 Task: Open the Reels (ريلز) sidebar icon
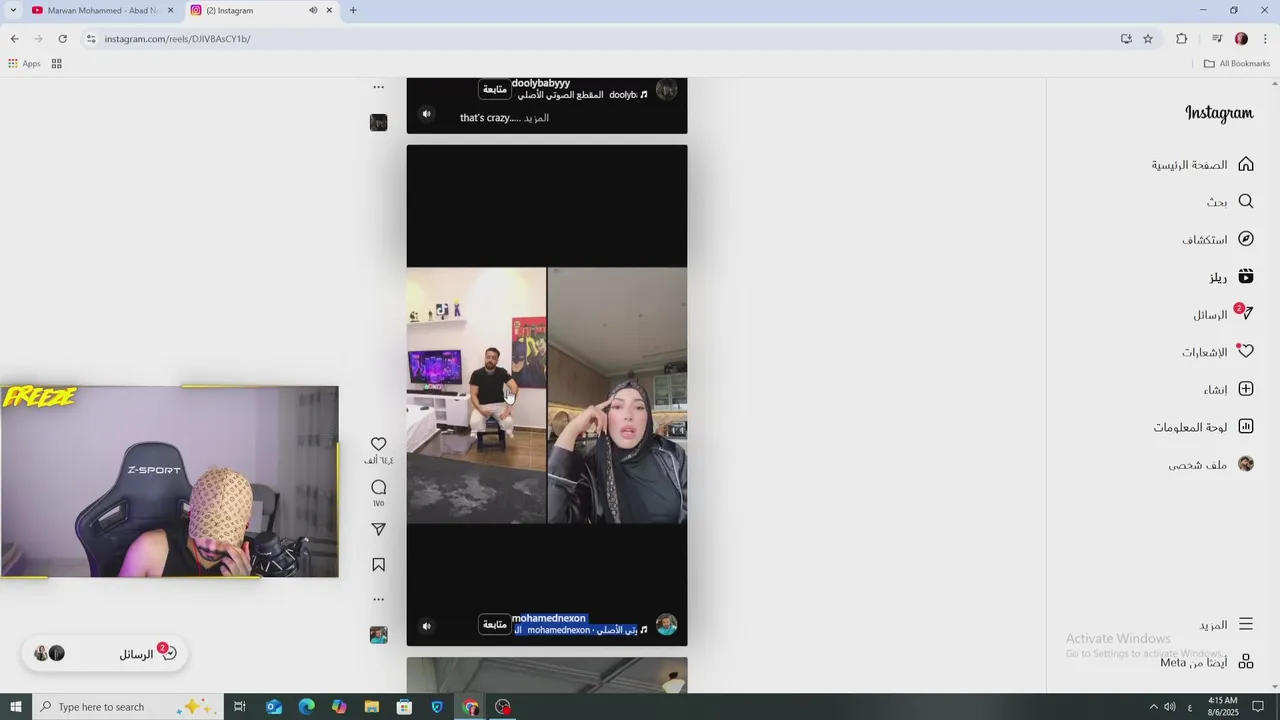[x=1246, y=276]
